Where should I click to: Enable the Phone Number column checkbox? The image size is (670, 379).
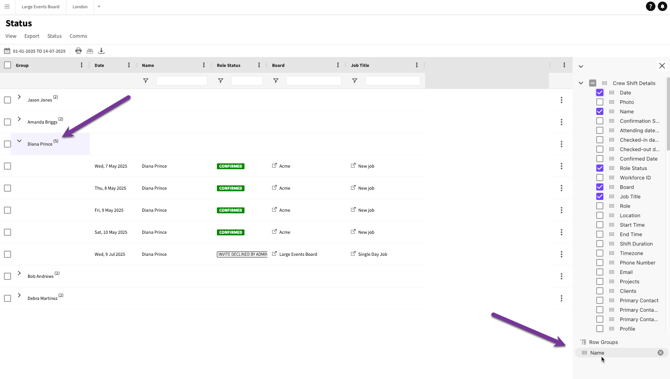(599, 262)
